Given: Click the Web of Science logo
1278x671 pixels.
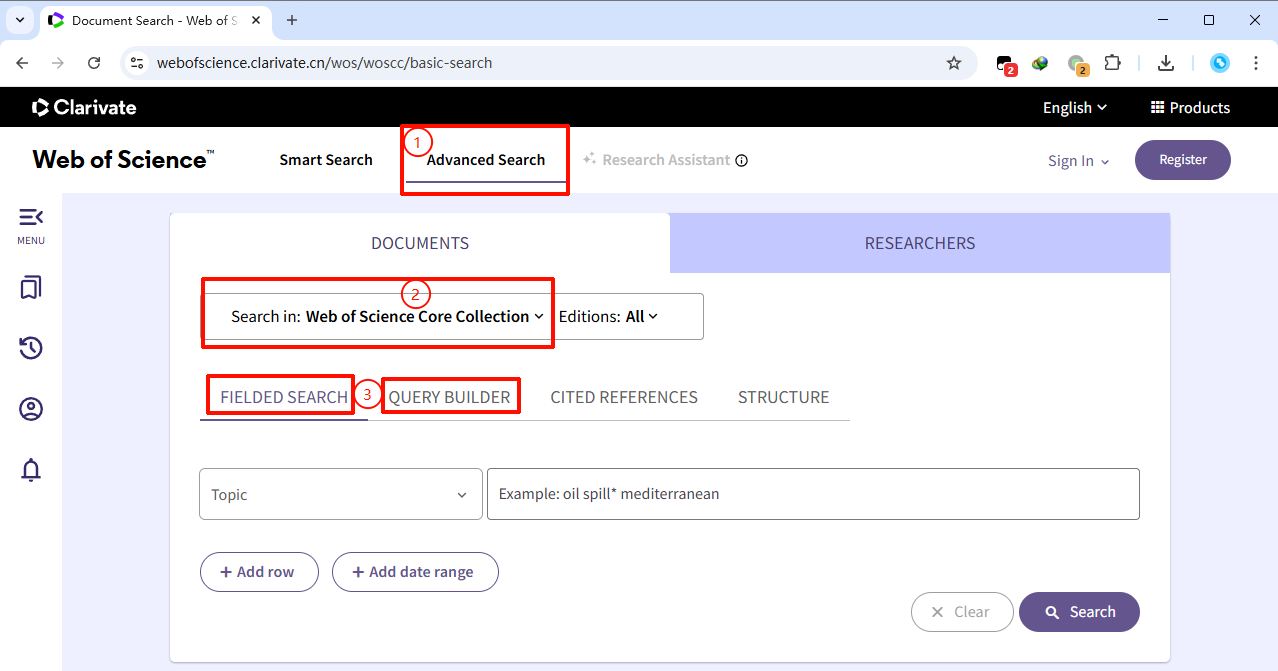Looking at the screenshot, I should coord(123,159).
